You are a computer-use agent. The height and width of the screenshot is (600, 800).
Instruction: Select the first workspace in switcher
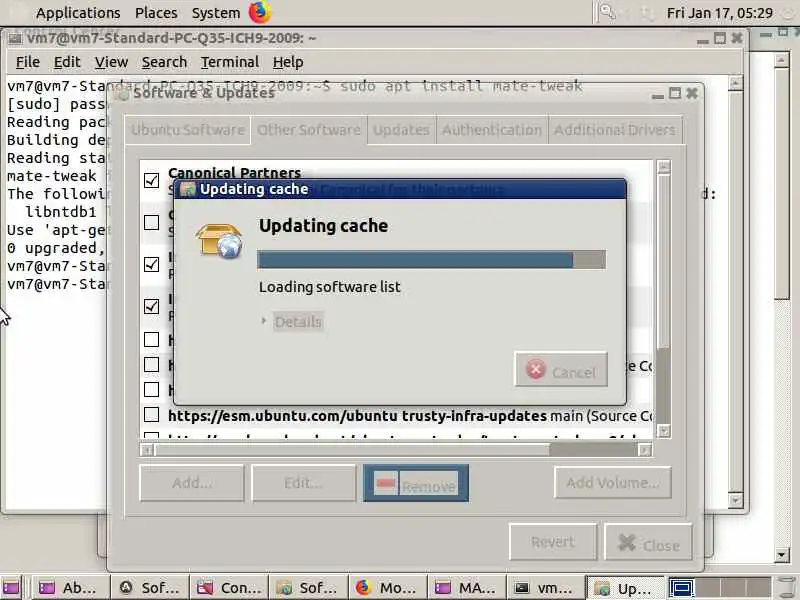click(681, 588)
